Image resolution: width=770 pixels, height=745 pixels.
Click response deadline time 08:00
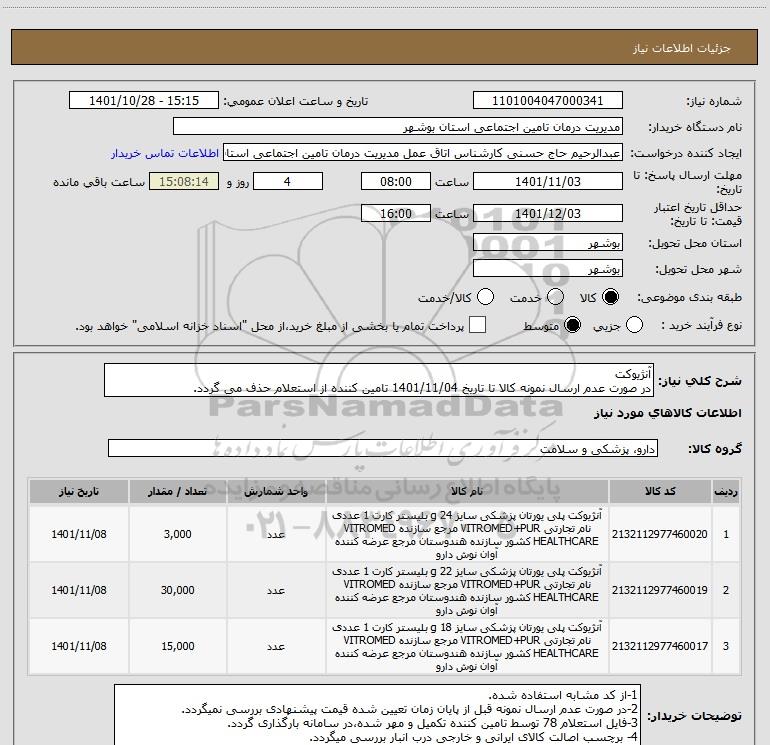click(x=396, y=181)
